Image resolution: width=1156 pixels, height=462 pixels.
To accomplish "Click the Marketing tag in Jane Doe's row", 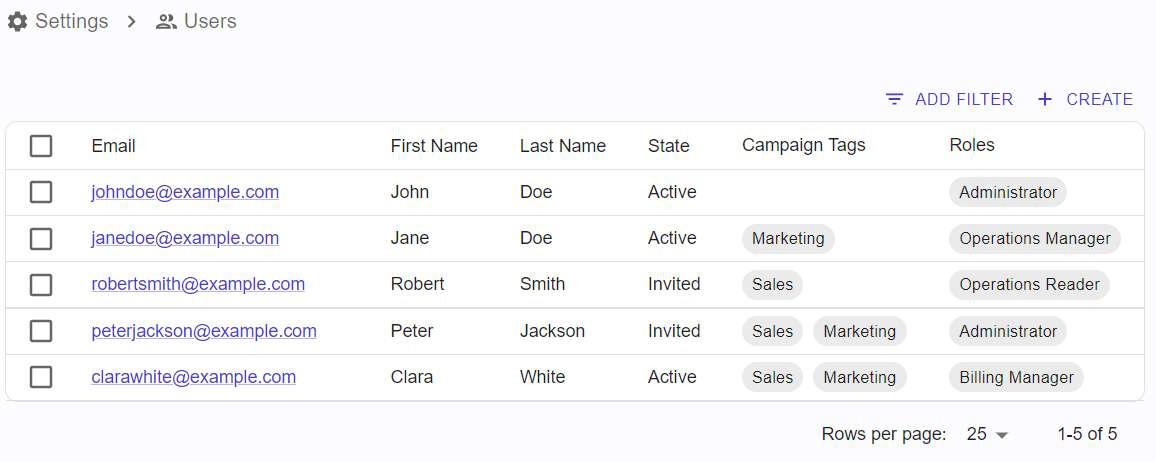I will pos(788,239).
